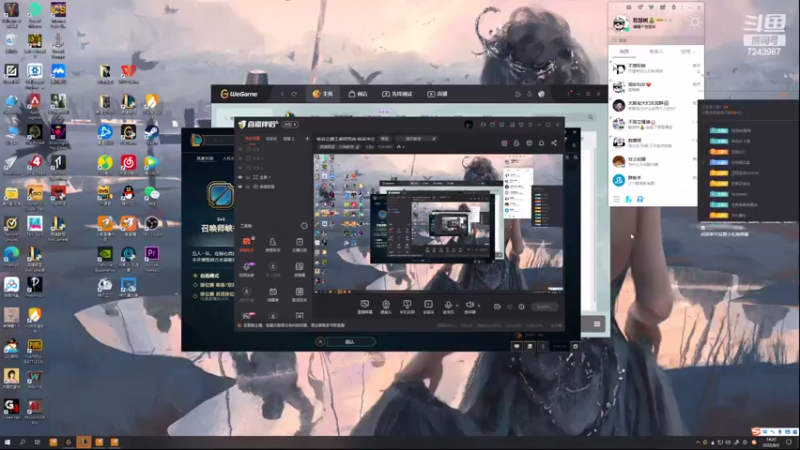Add a screen capture source from the bottom bar

tap(364, 307)
